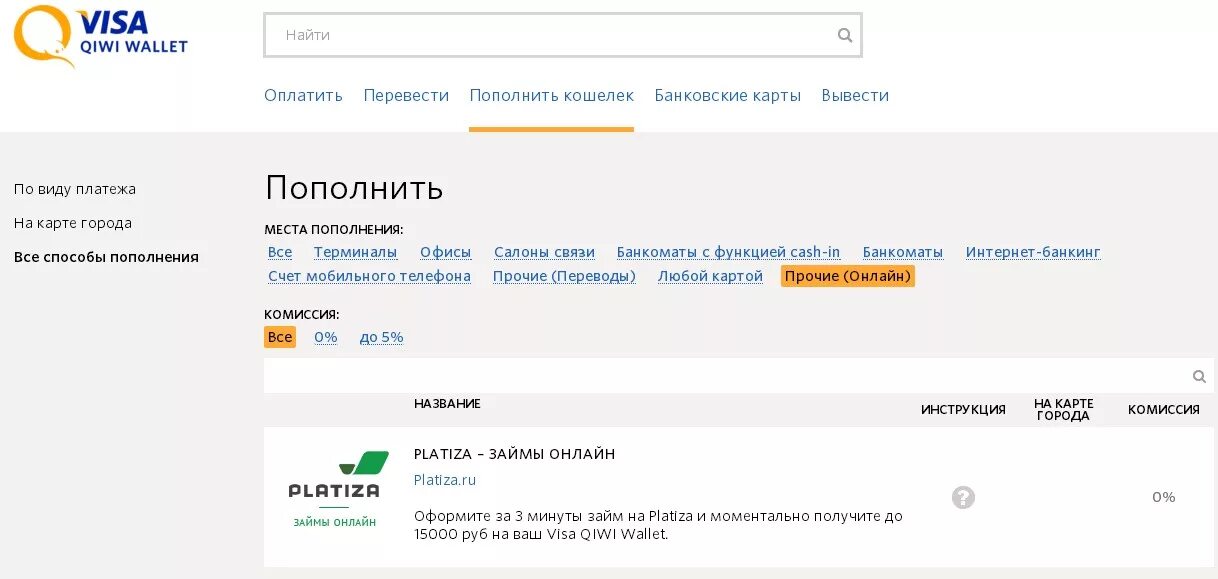Filter by 'Терминалы' top-up places
This screenshot has width=1218, height=579.
[355, 252]
